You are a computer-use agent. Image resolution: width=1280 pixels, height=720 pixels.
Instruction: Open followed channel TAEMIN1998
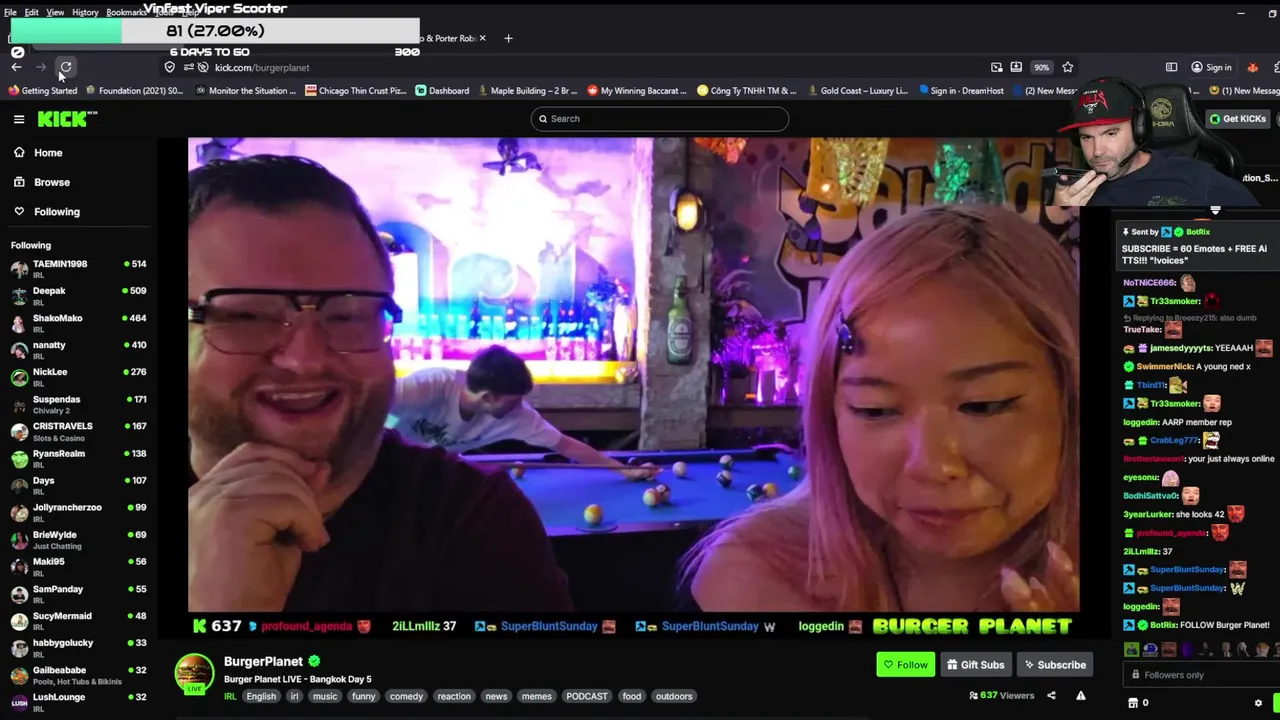pyautogui.click(x=78, y=269)
